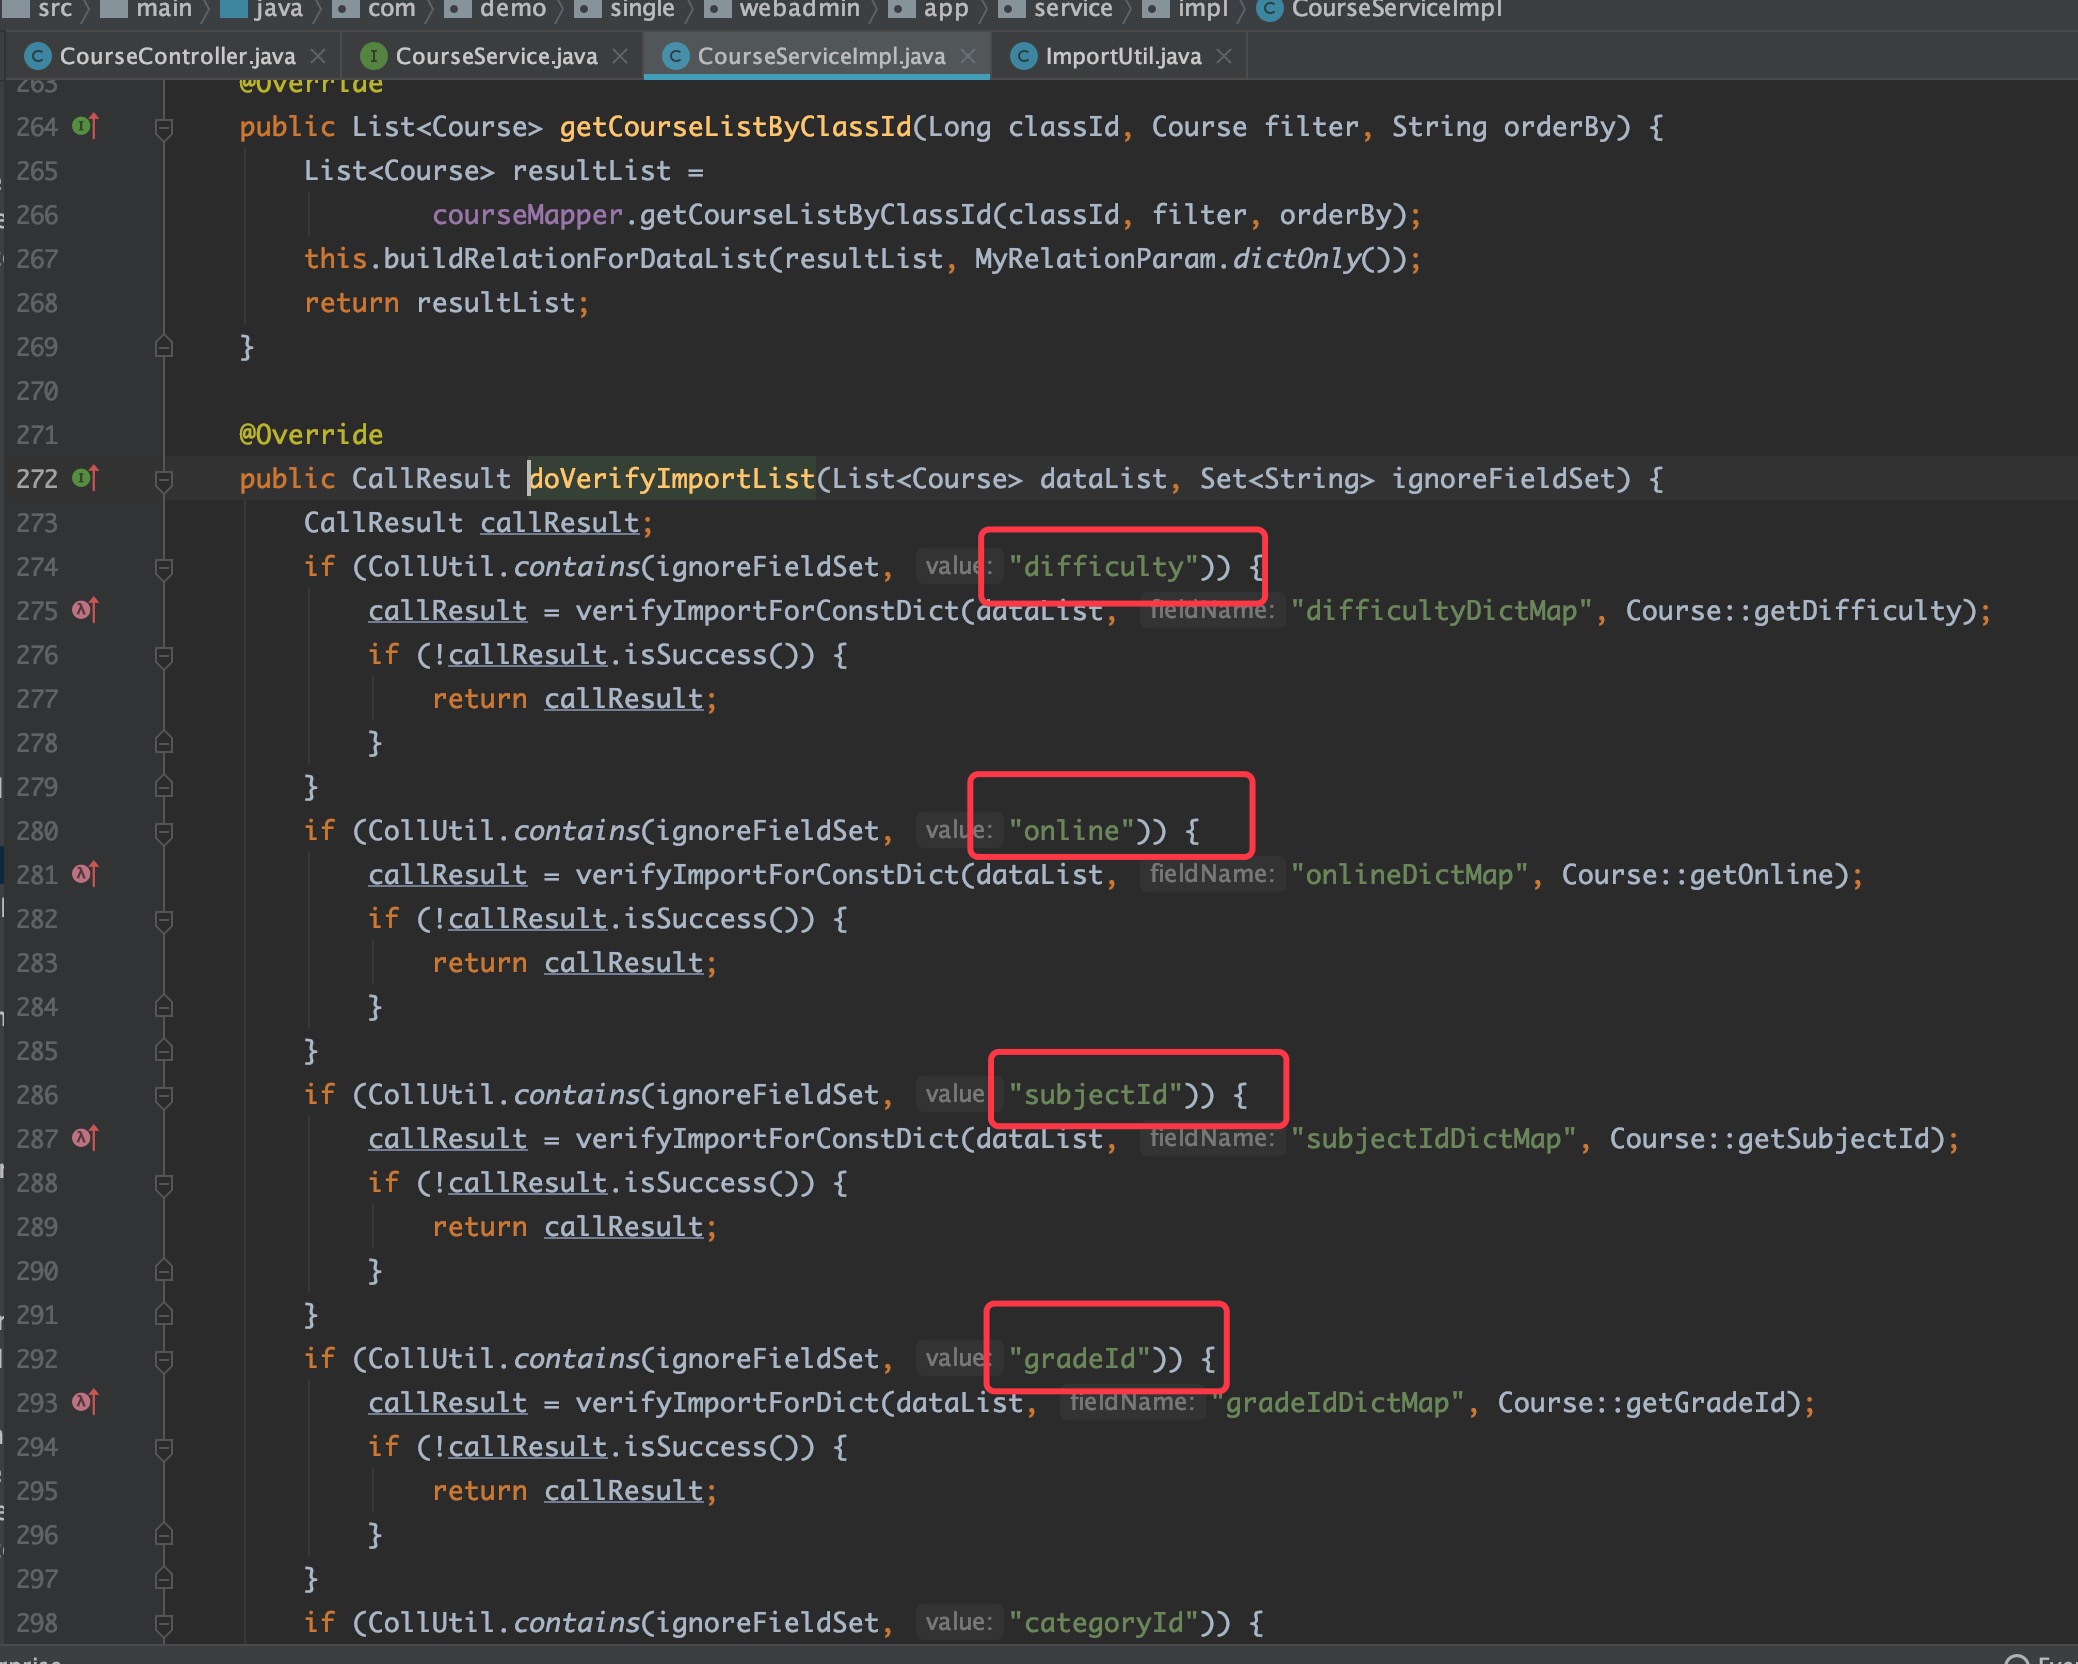Screen dimensions: 2078x1664
Task: Collapse doVerifyImportList method fold at line 272
Action: point(164,480)
